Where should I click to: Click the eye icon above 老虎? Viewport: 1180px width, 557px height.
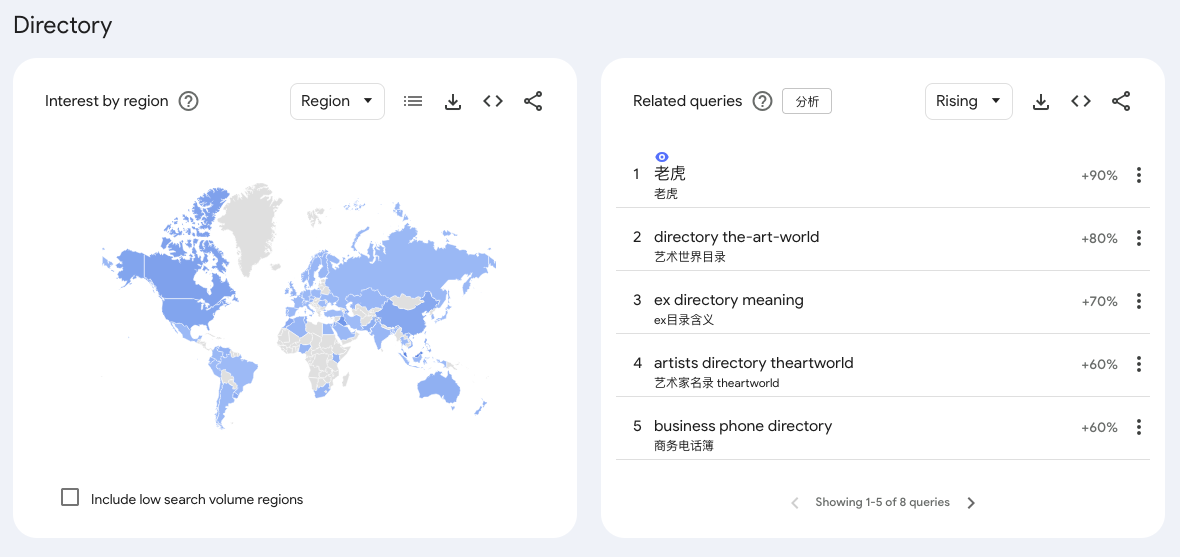tap(661, 157)
